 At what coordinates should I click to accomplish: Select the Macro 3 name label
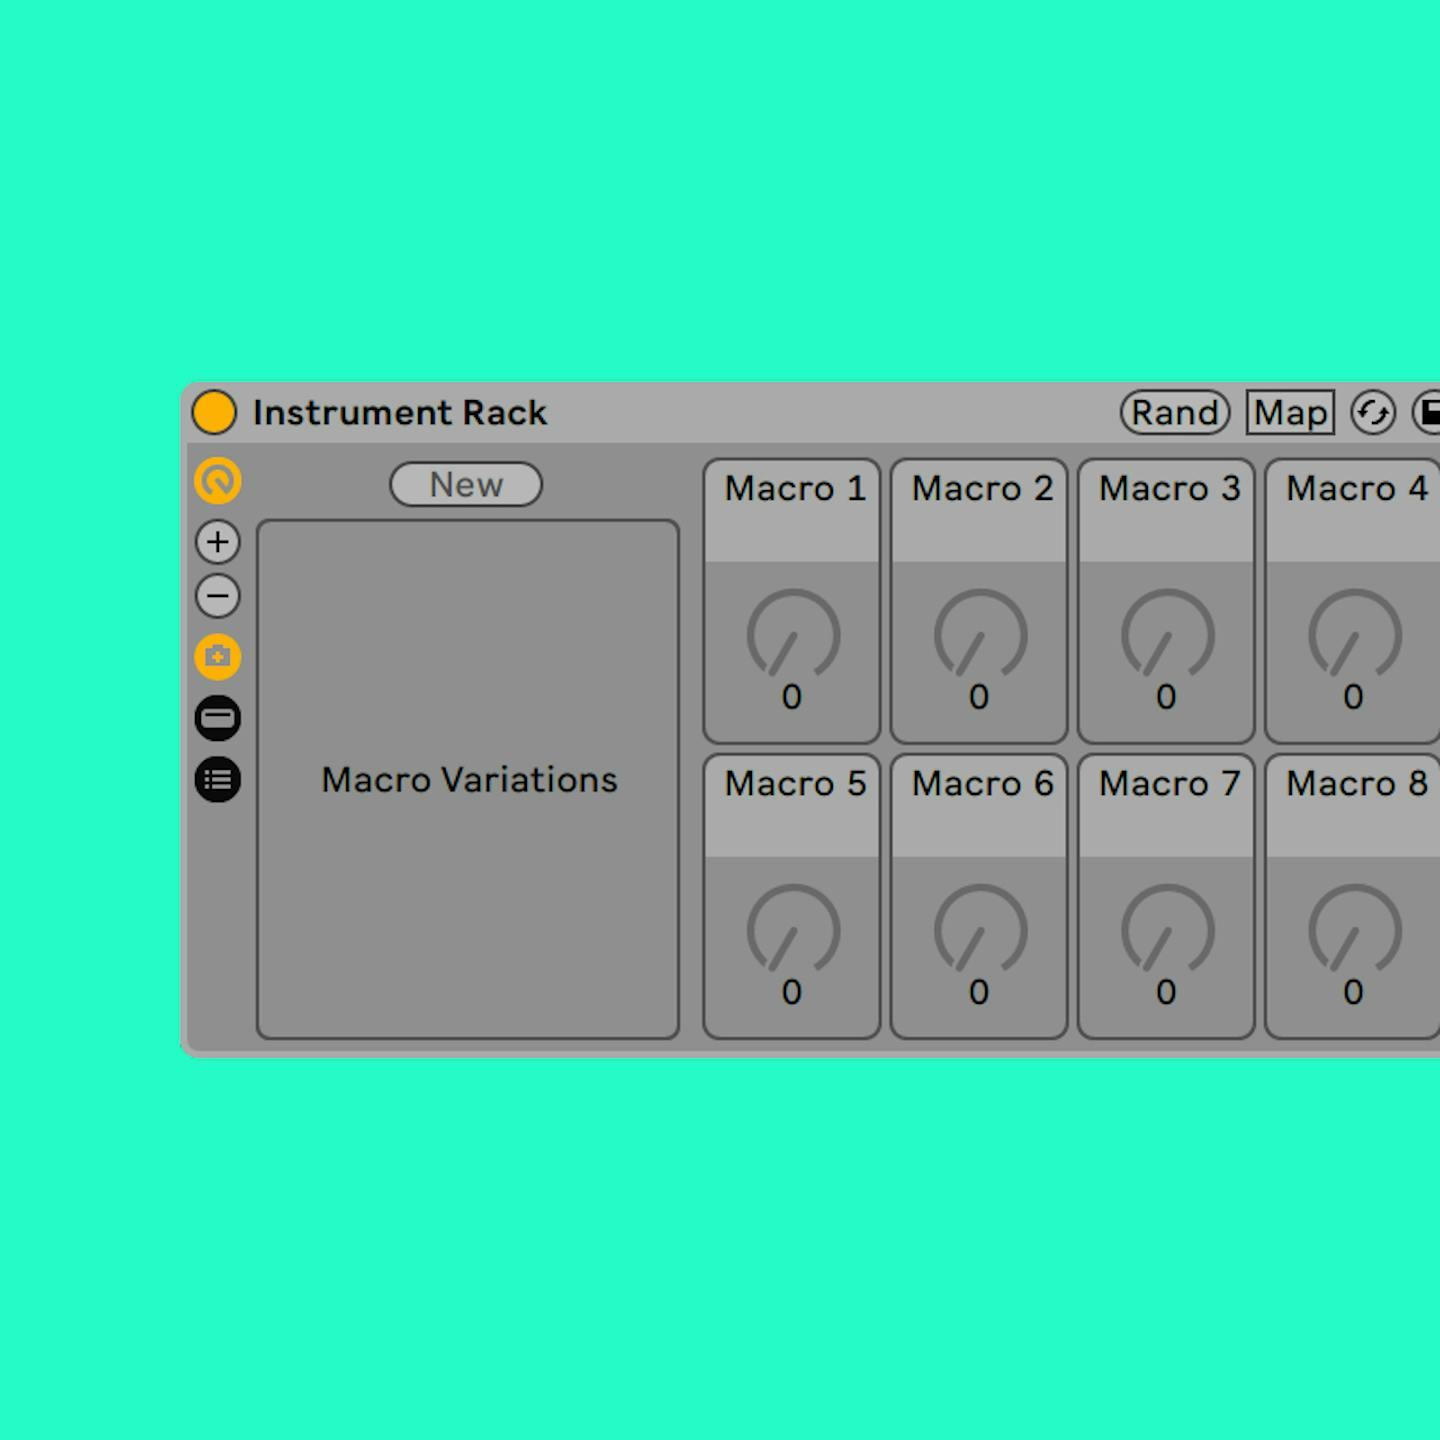point(1169,488)
